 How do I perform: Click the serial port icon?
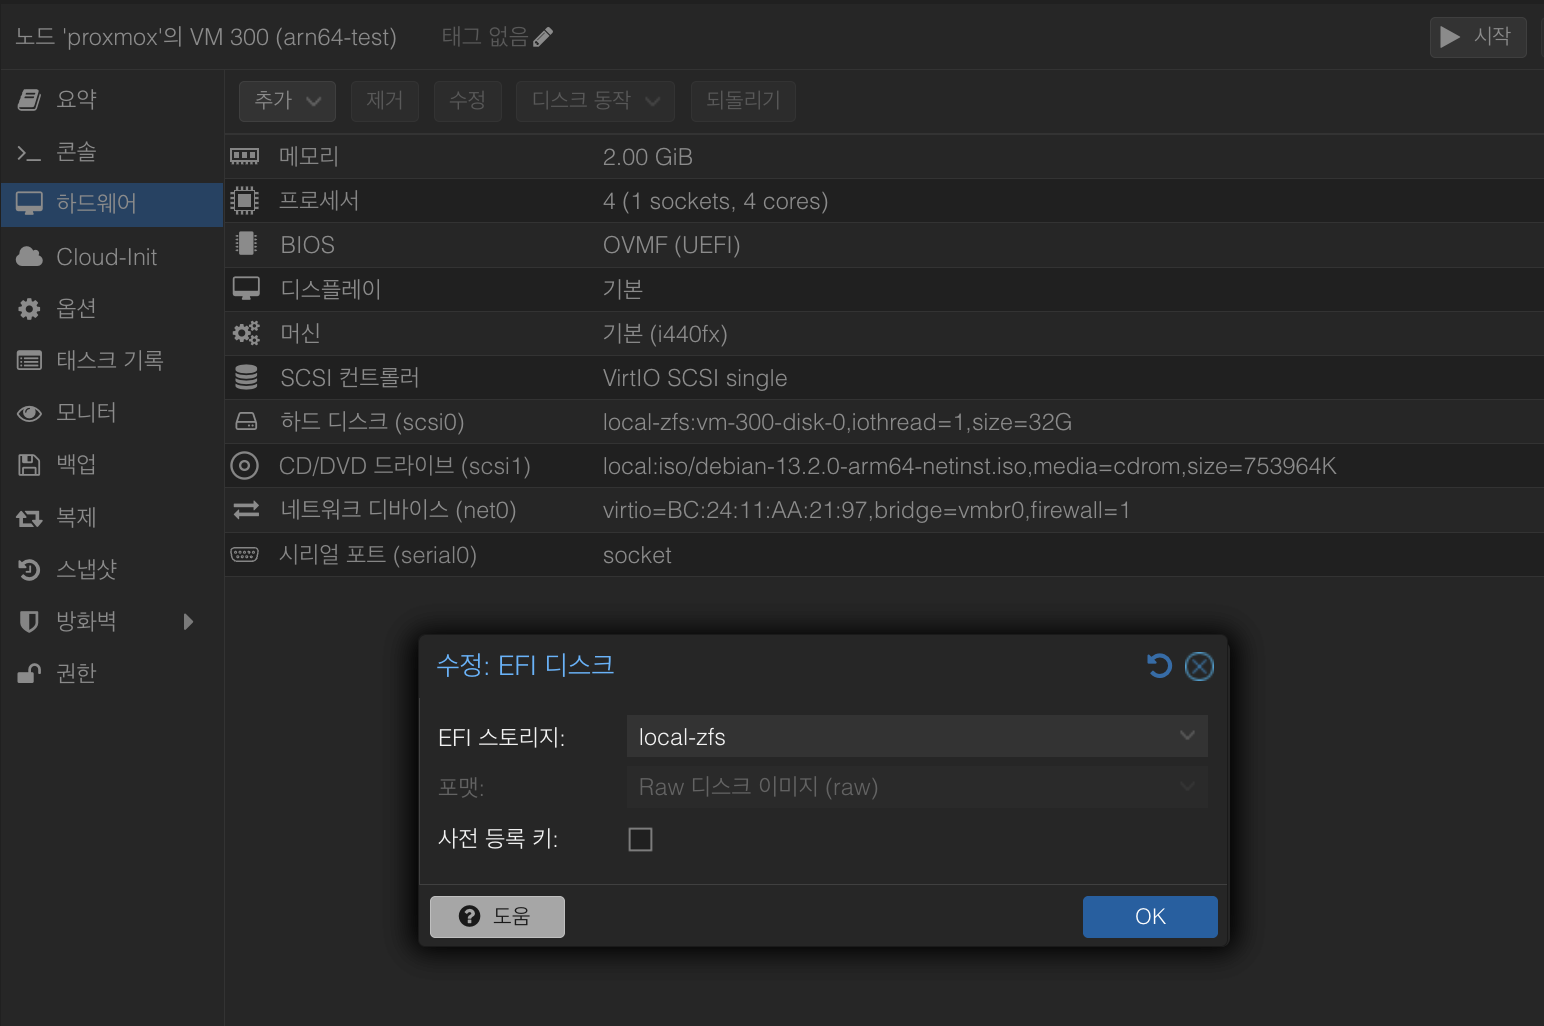click(x=244, y=555)
